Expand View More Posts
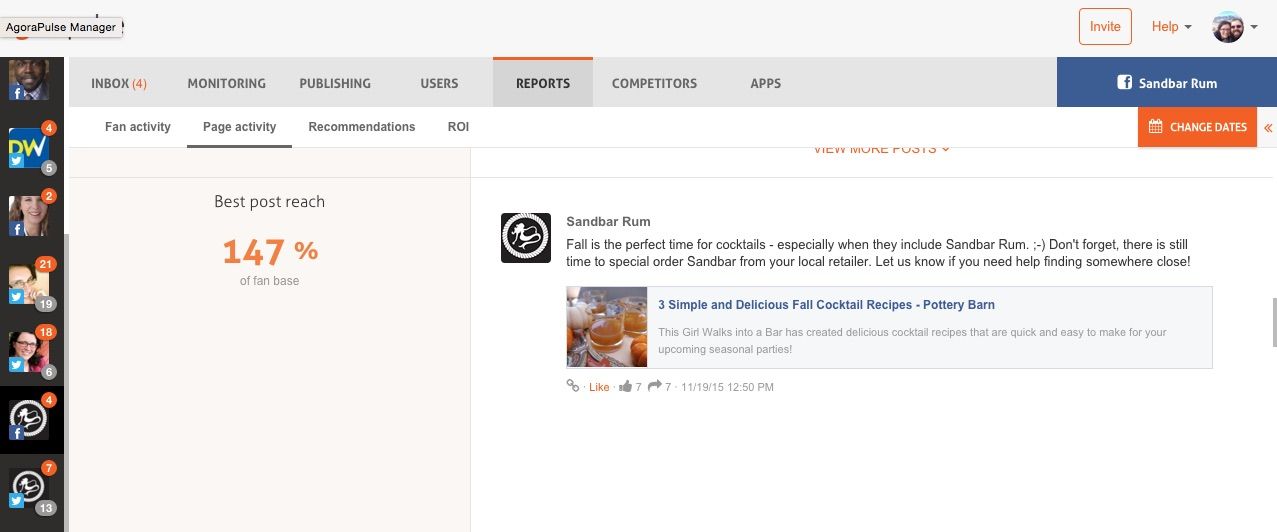The width and height of the screenshot is (1277, 532). [881, 149]
